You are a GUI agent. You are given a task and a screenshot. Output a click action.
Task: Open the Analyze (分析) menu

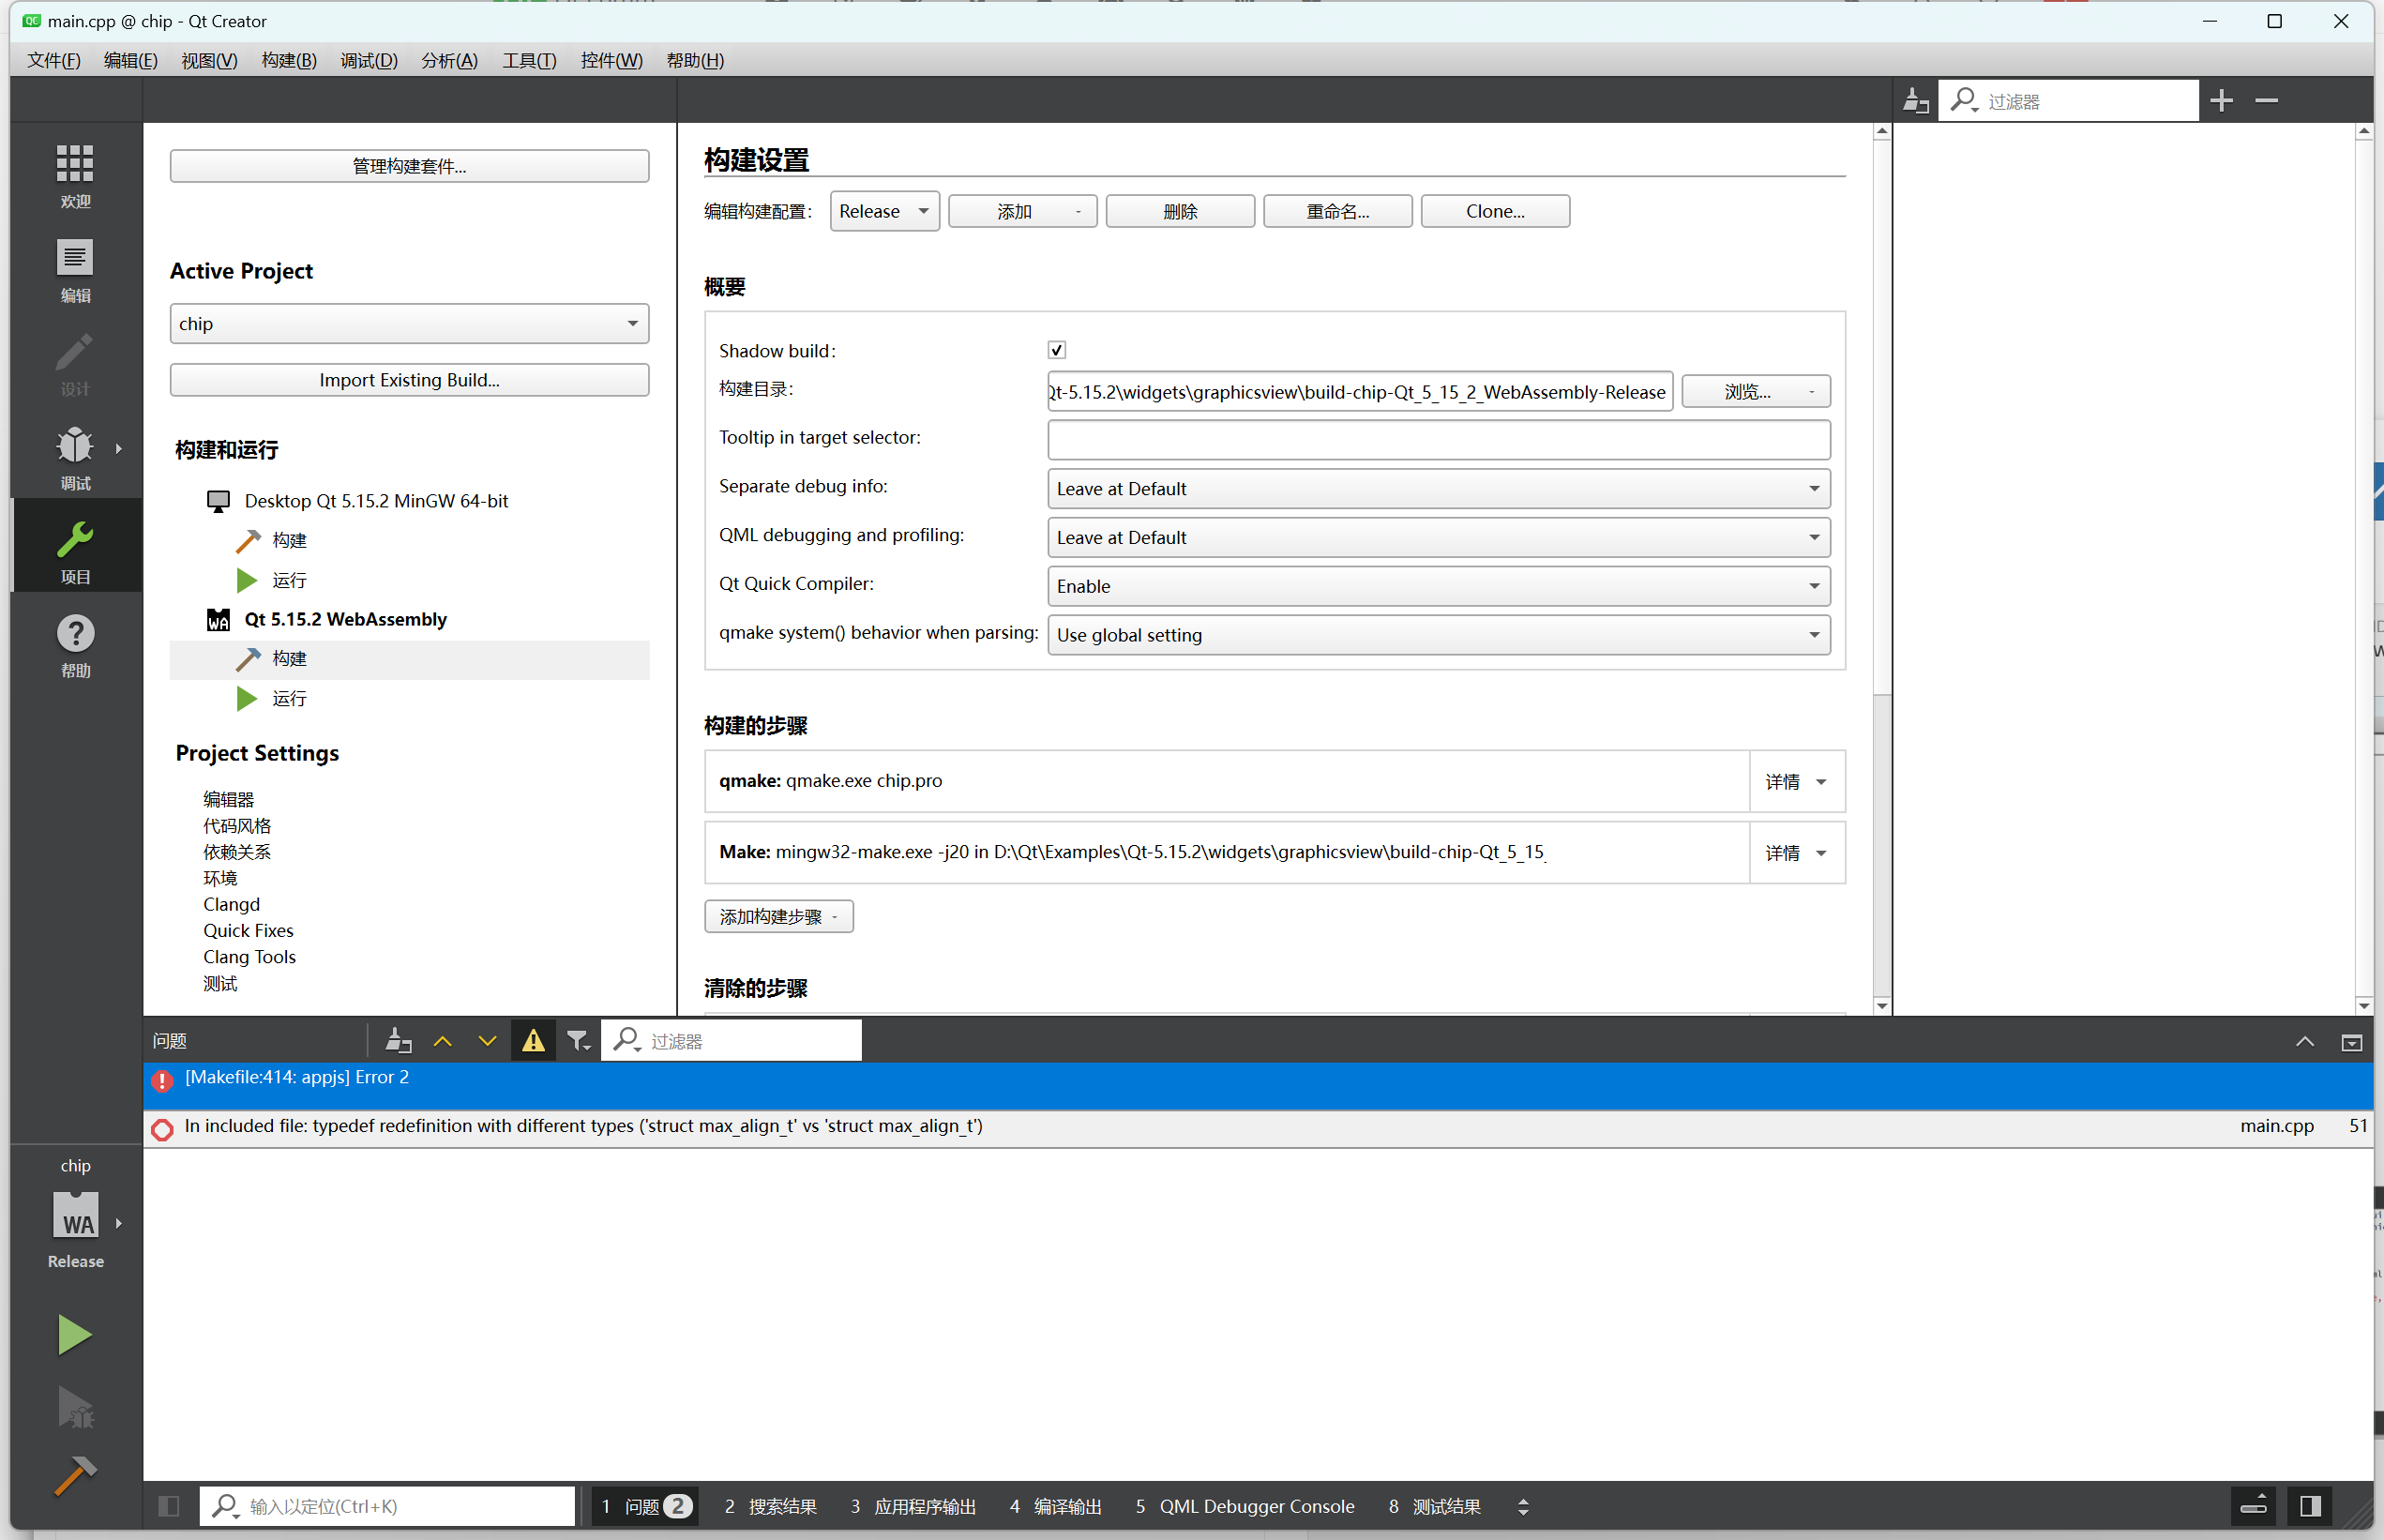(449, 60)
